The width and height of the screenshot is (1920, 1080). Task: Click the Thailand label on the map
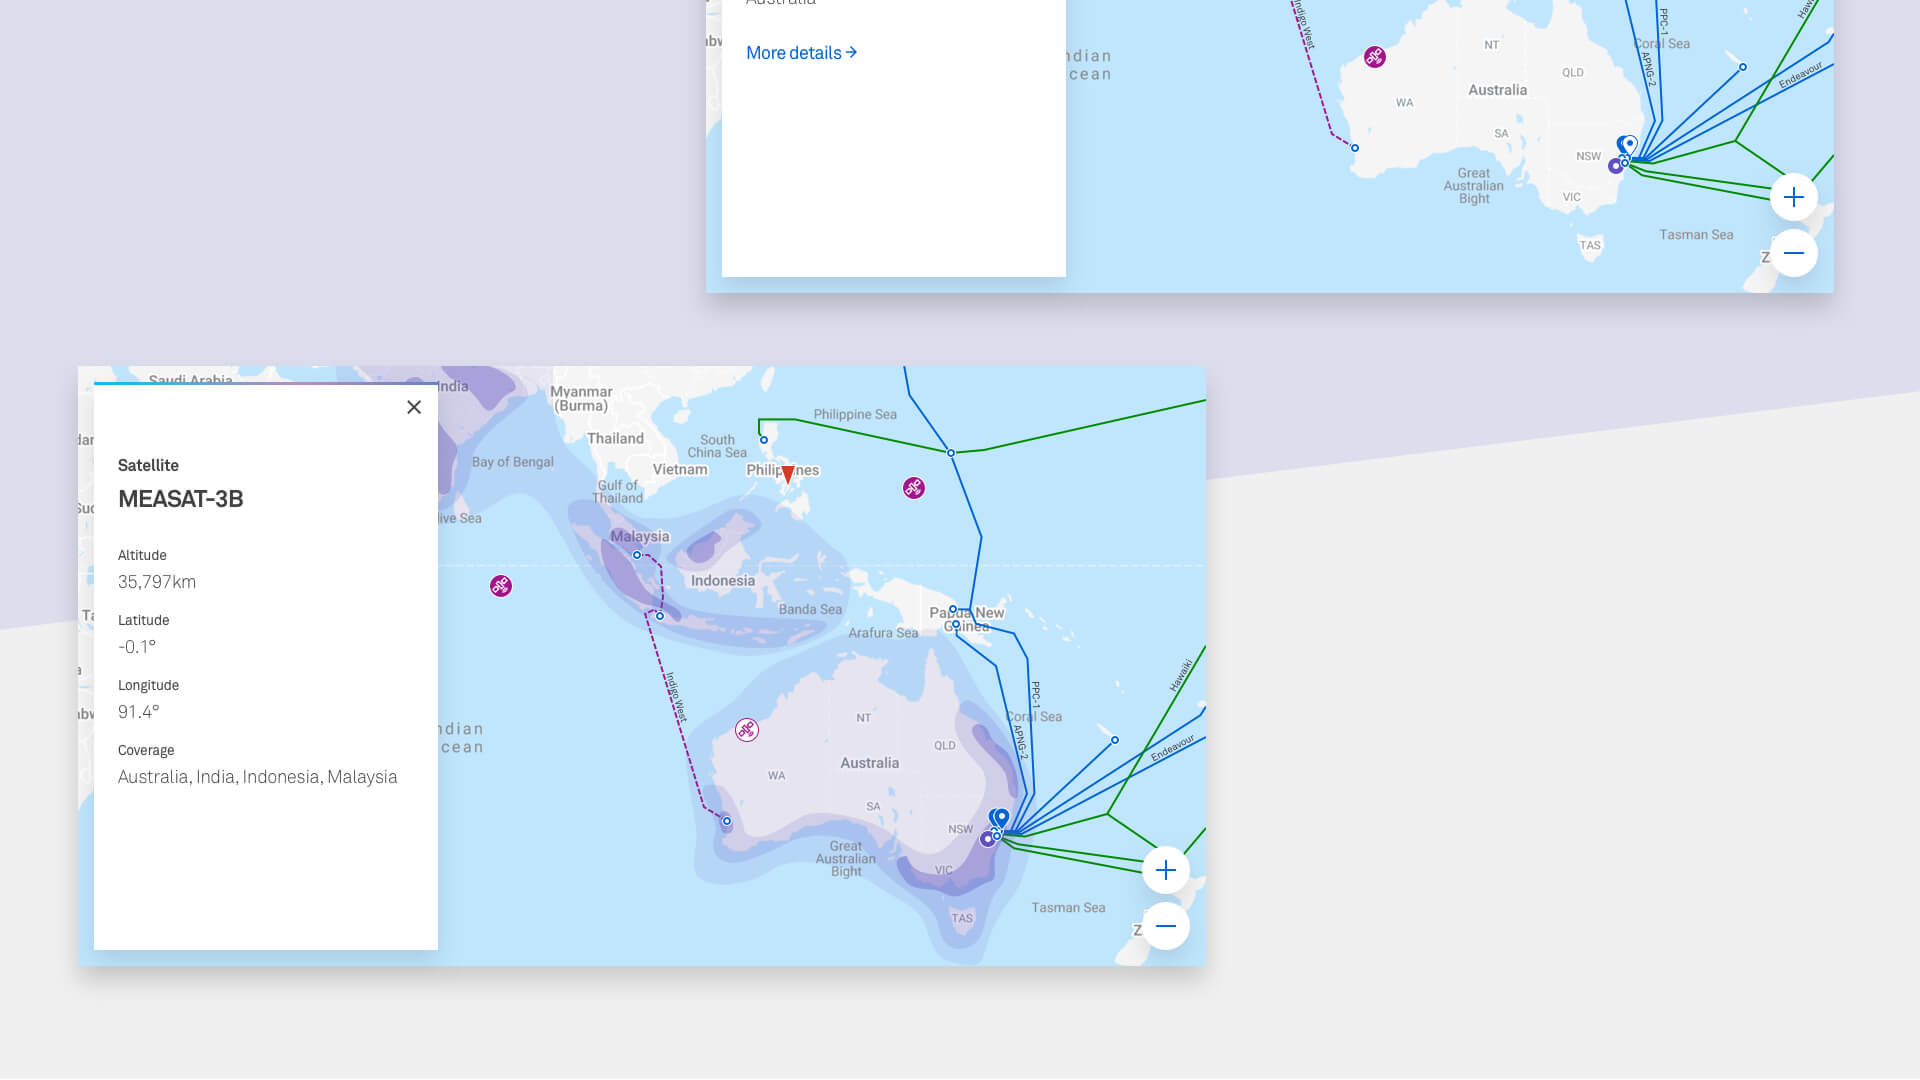click(x=616, y=439)
